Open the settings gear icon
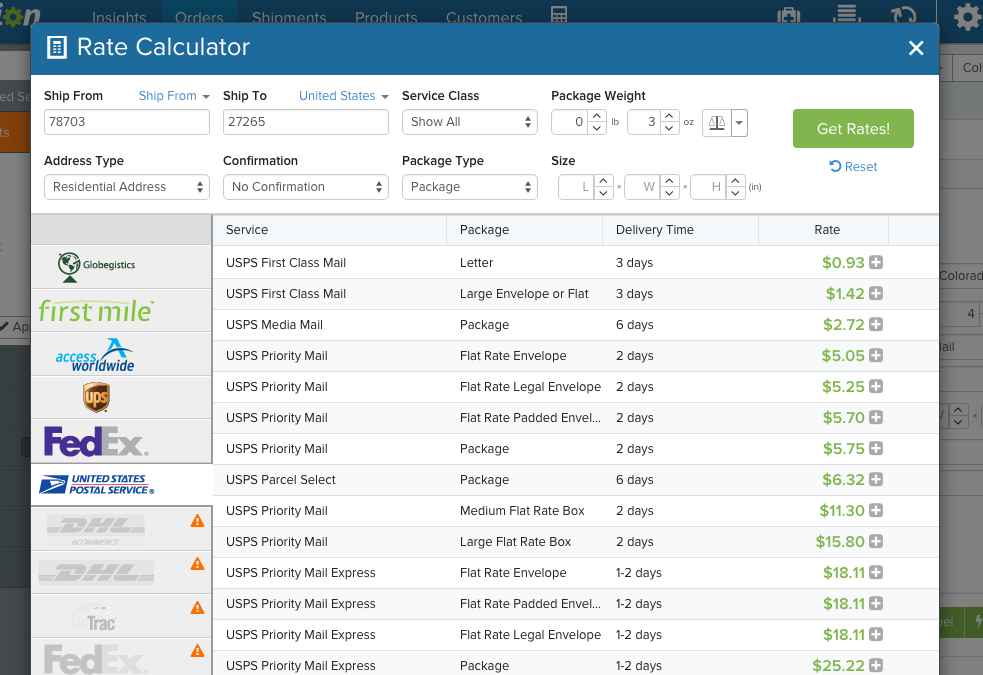Image resolution: width=983 pixels, height=675 pixels. (x=966, y=17)
